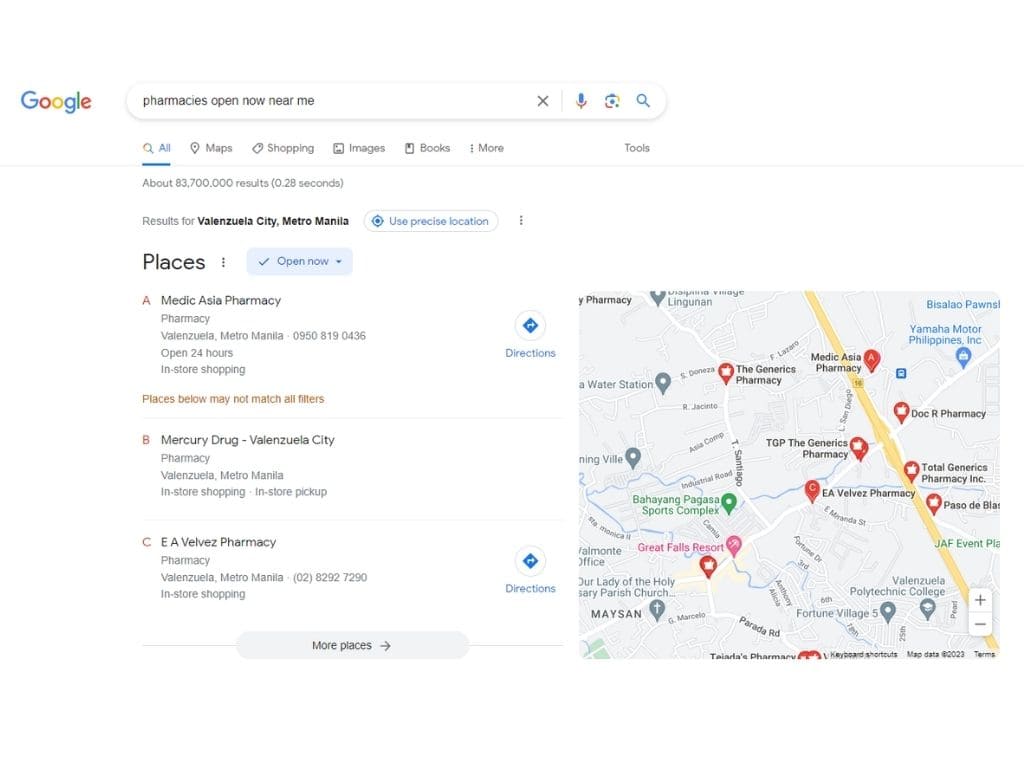The height and width of the screenshot is (768, 1024).
Task: Click the blue magnifier search button
Action: [643, 101]
